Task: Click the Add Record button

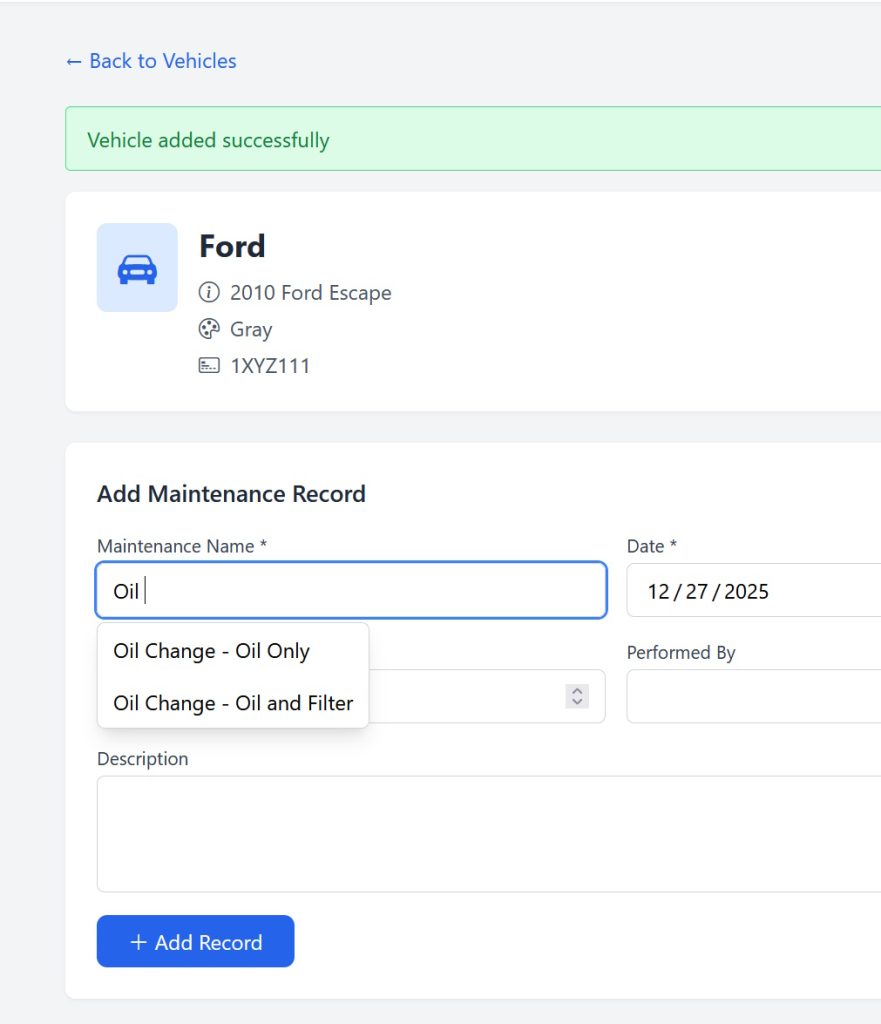Action: point(195,941)
